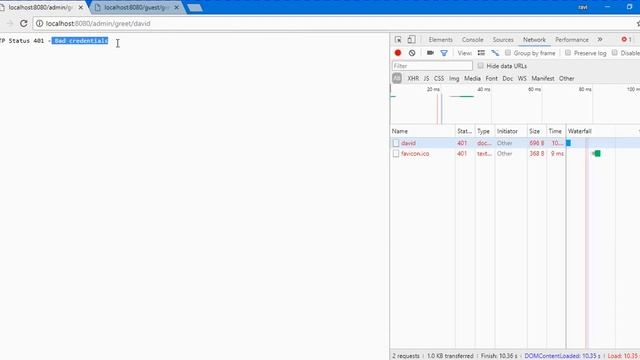The width and height of the screenshot is (640, 360).
Task: Switch to large request rows view icon
Action: (x=481, y=53)
